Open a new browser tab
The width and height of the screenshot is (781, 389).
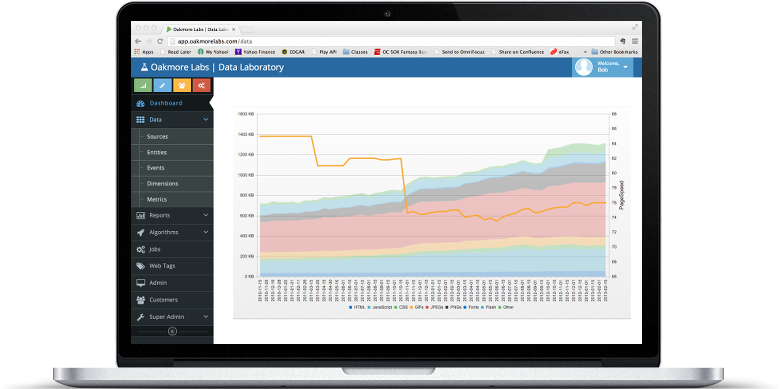tap(247, 29)
